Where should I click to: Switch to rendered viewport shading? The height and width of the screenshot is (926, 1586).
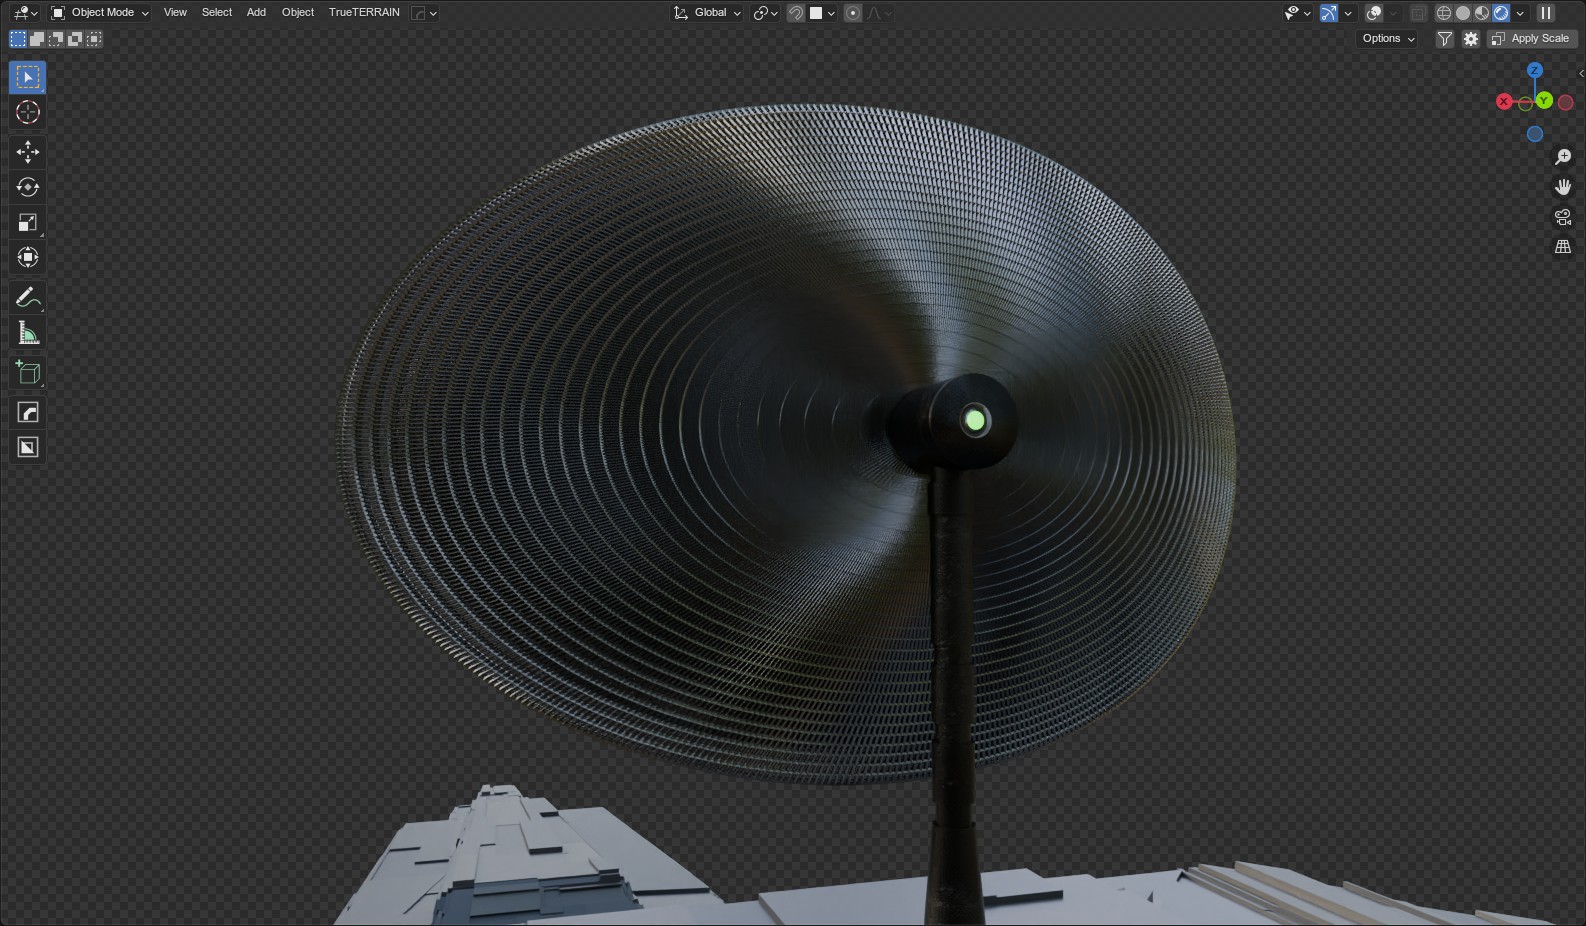[x=1501, y=13]
